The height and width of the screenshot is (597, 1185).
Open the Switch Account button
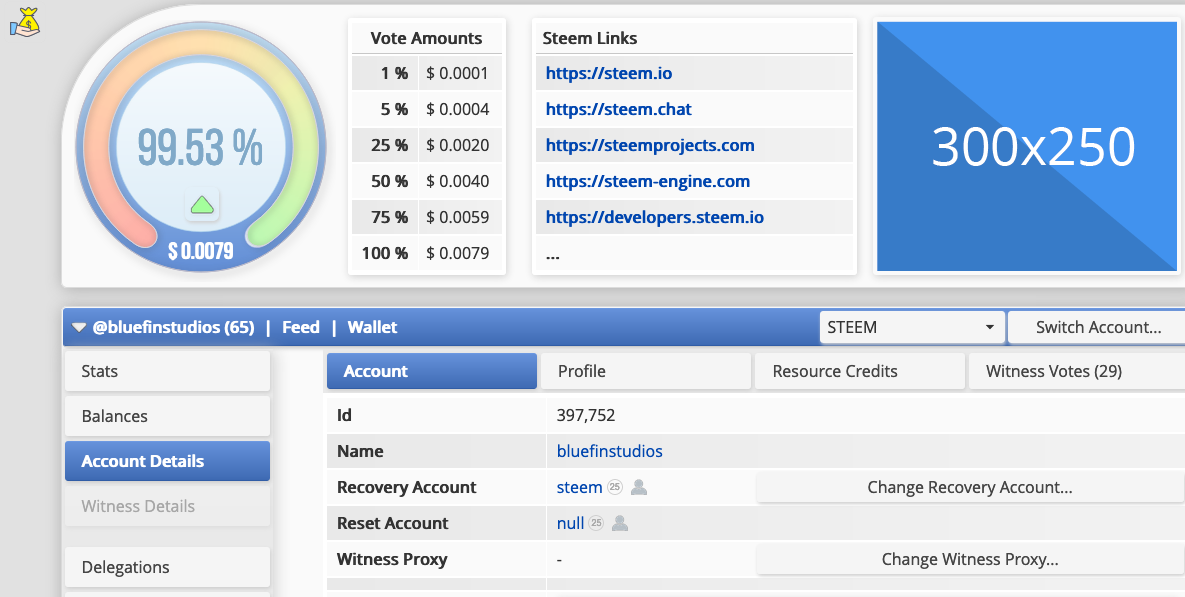click(1097, 327)
